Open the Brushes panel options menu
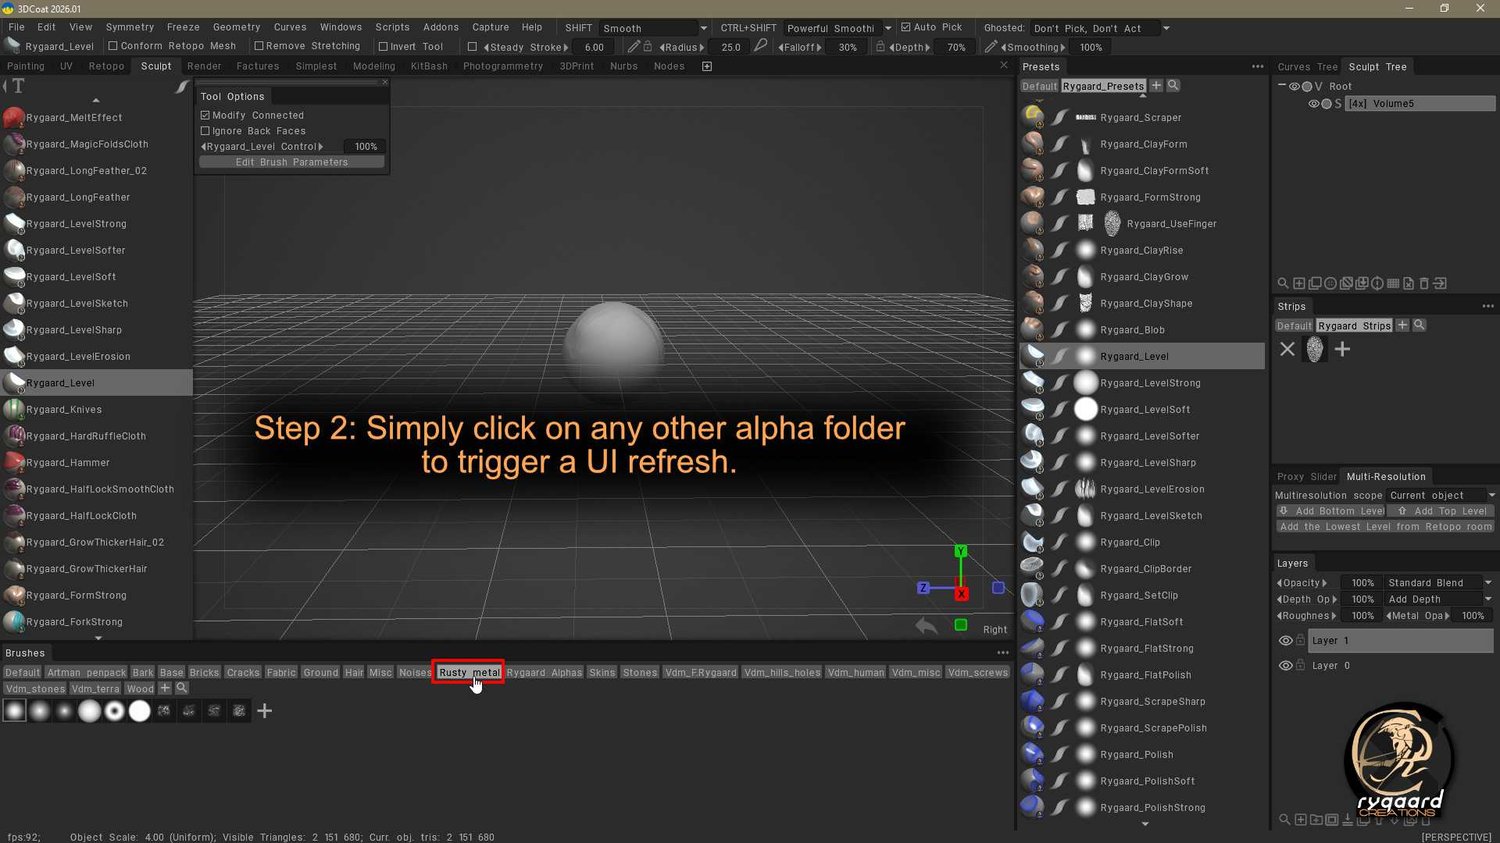The height and width of the screenshot is (843, 1500). (x=1002, y=653)
